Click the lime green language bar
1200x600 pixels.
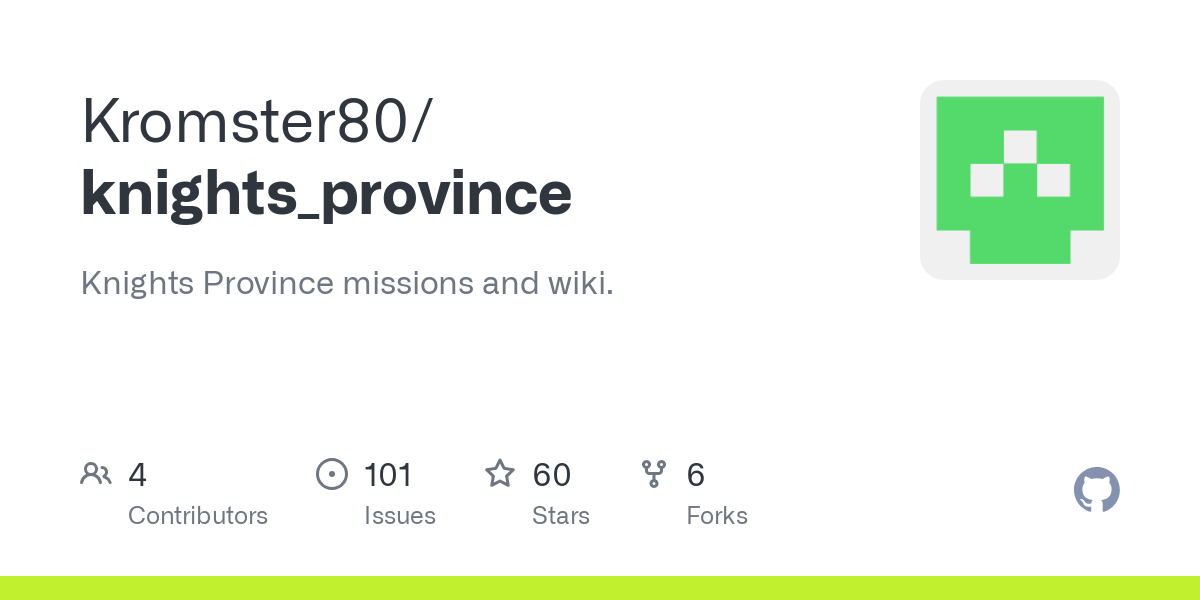tap(600, 588)
